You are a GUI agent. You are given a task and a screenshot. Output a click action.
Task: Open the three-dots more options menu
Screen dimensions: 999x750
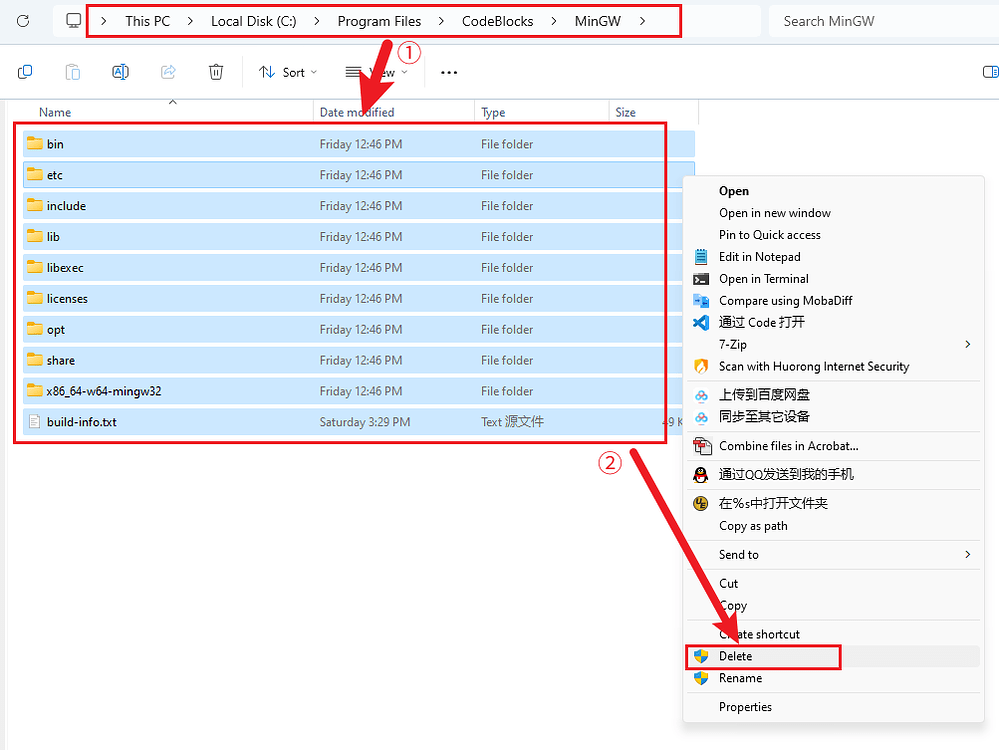449,73
